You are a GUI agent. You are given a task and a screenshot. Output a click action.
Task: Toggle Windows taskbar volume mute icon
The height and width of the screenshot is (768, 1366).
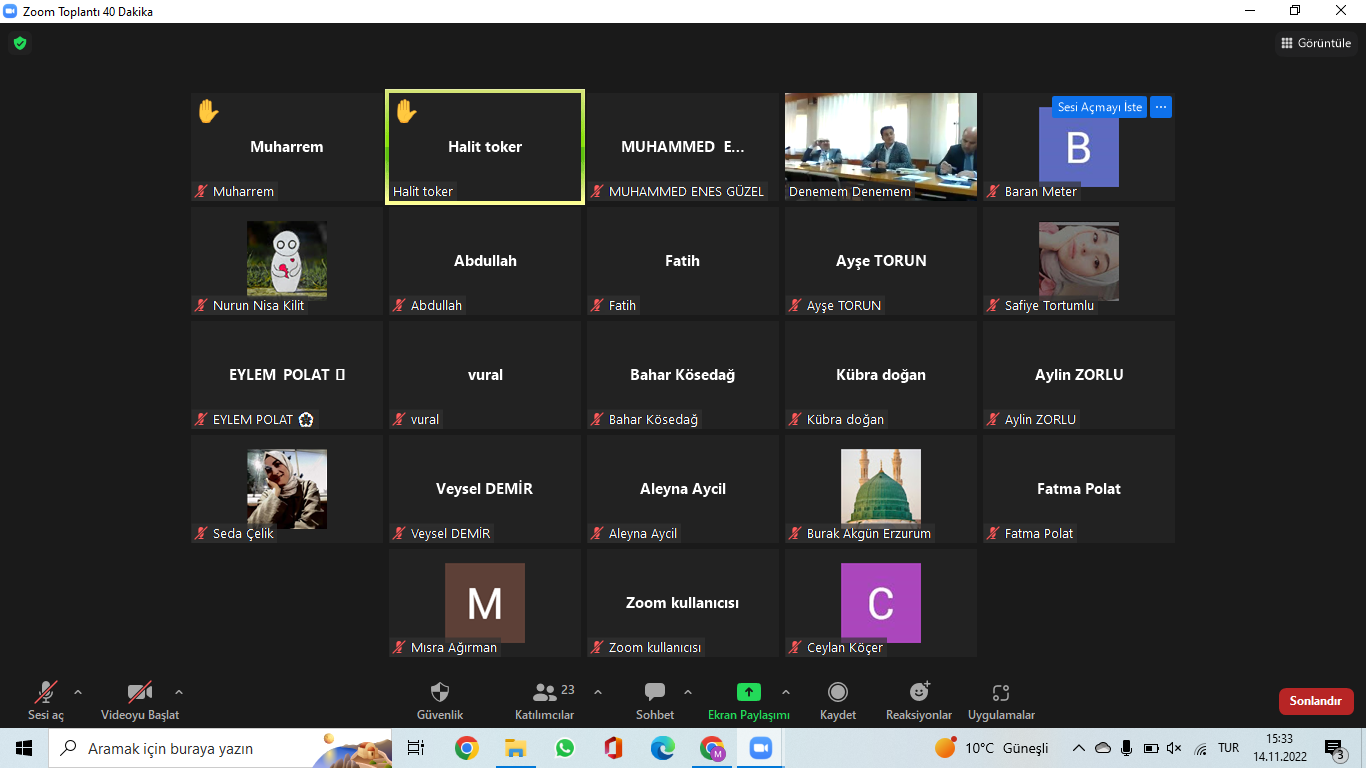click(x=1174, y=748)
